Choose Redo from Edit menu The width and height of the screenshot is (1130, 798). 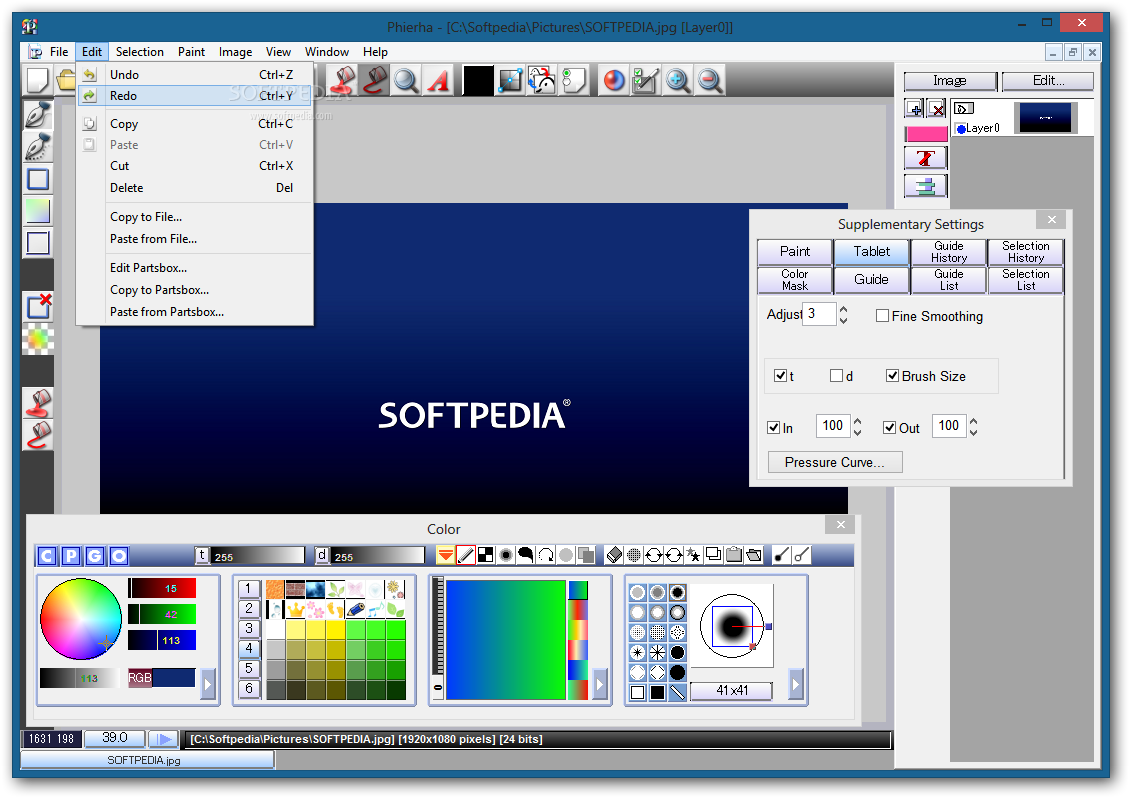coord(195,95)
